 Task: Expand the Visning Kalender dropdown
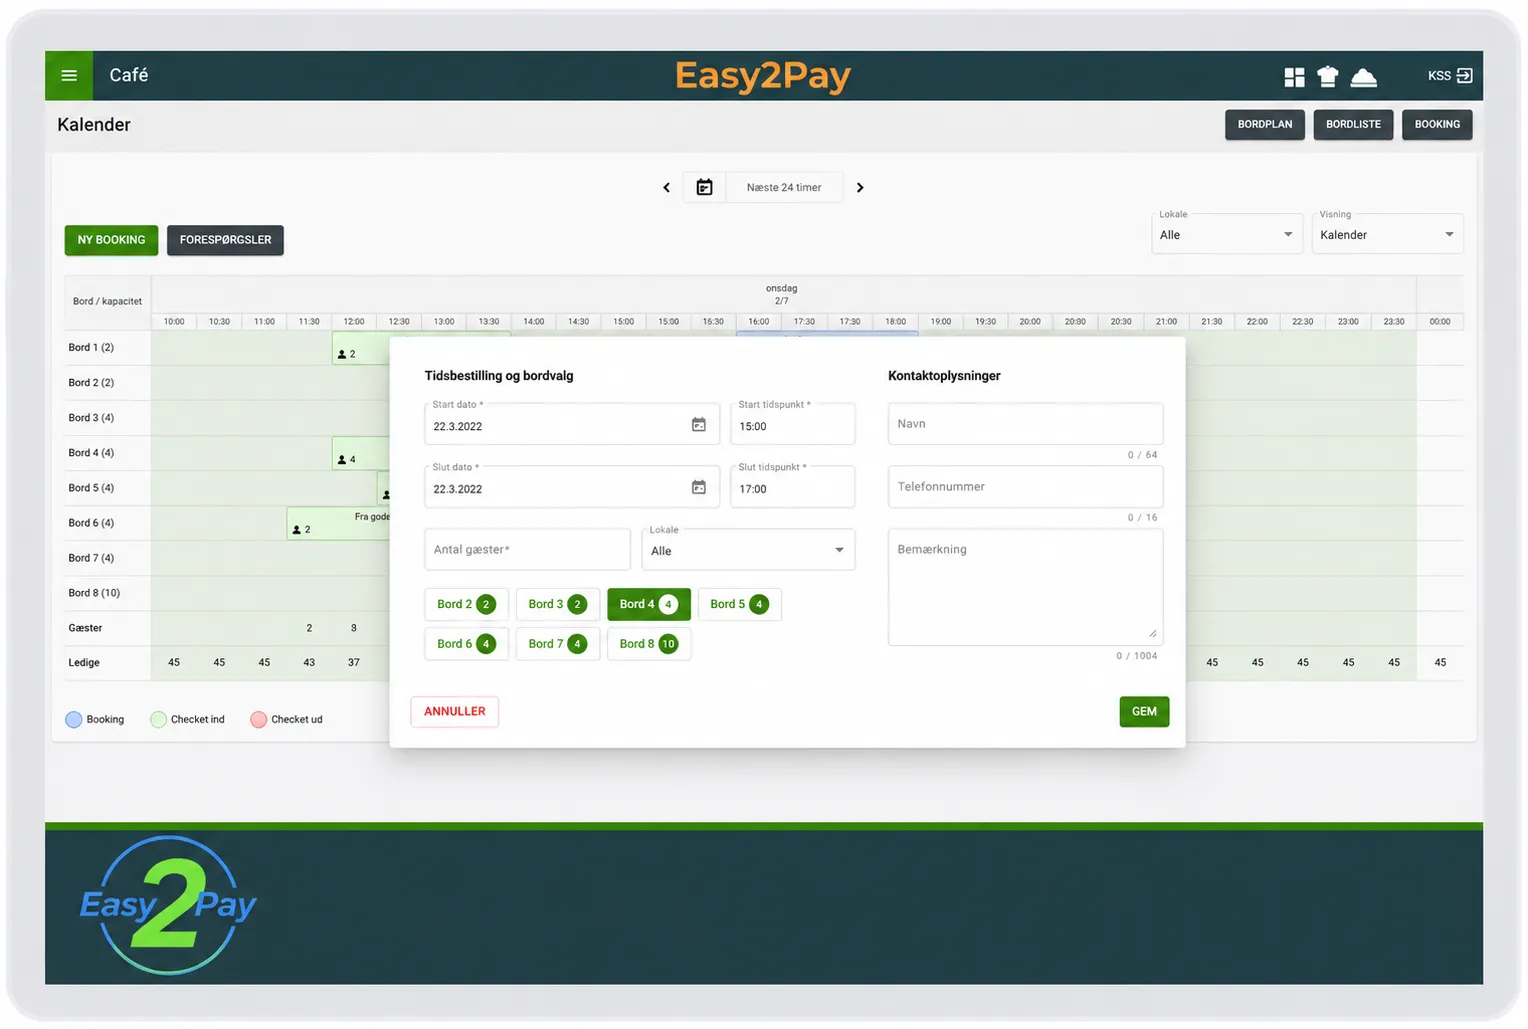click(1387, 235)
